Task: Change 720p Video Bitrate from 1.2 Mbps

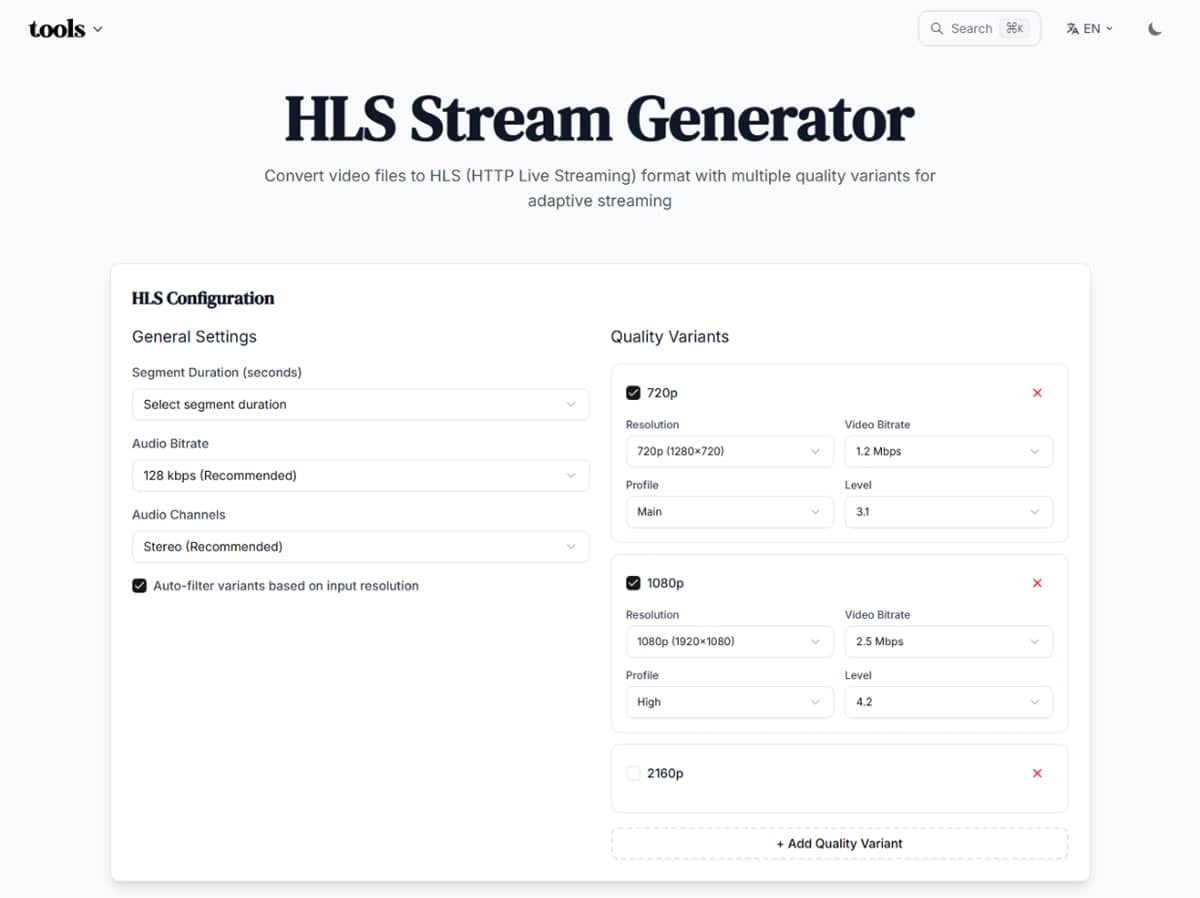Action: [948, 452]
